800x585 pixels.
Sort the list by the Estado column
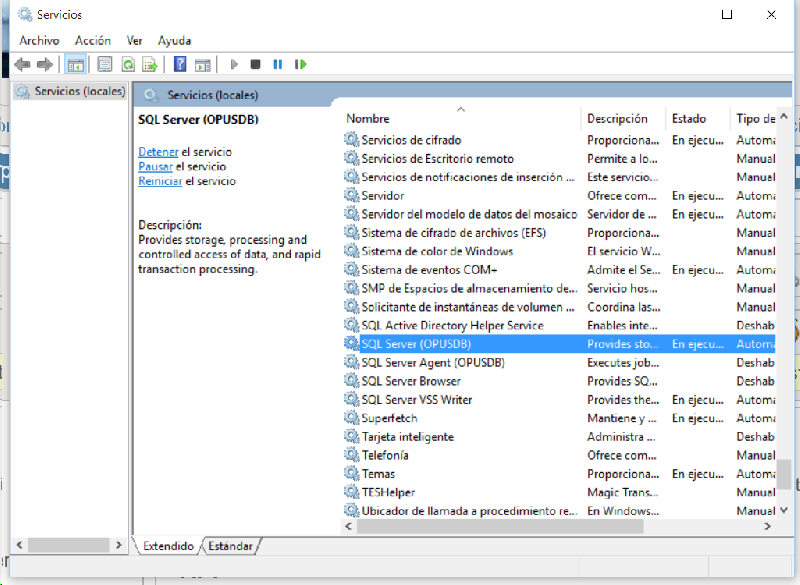click(x=688, y=118)
